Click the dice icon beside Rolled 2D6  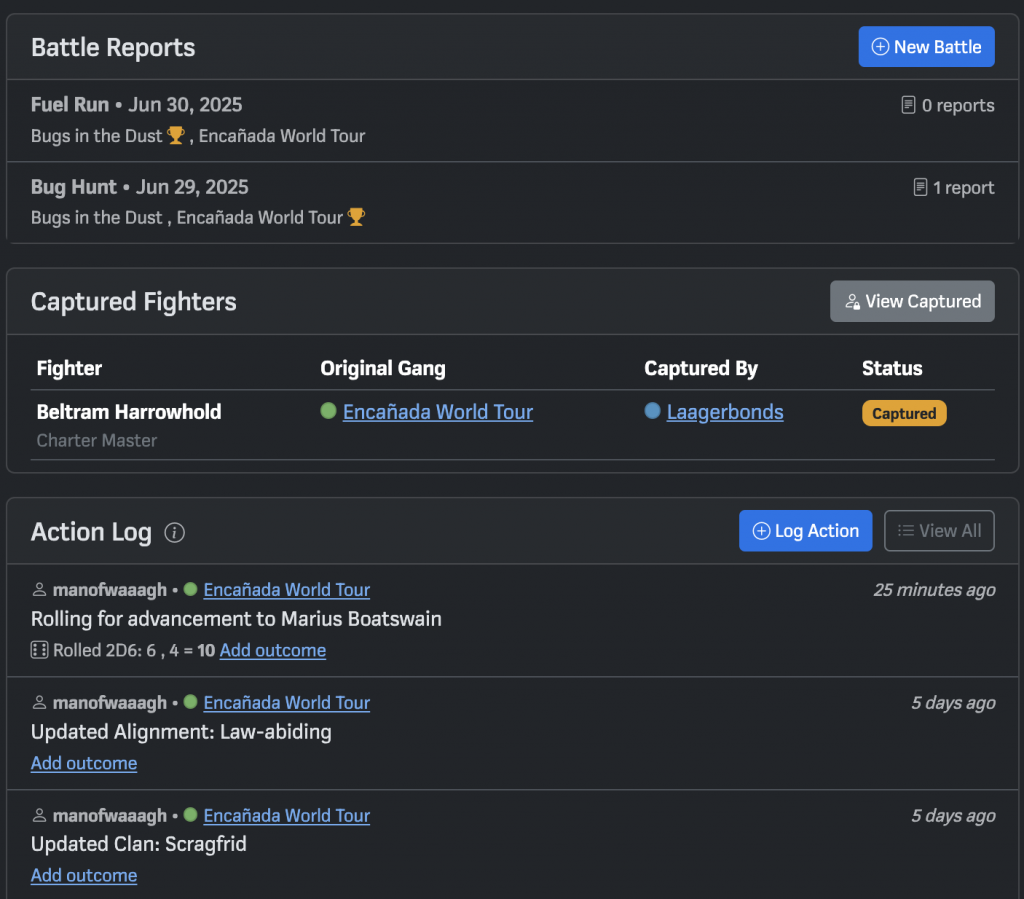point(40,651)
